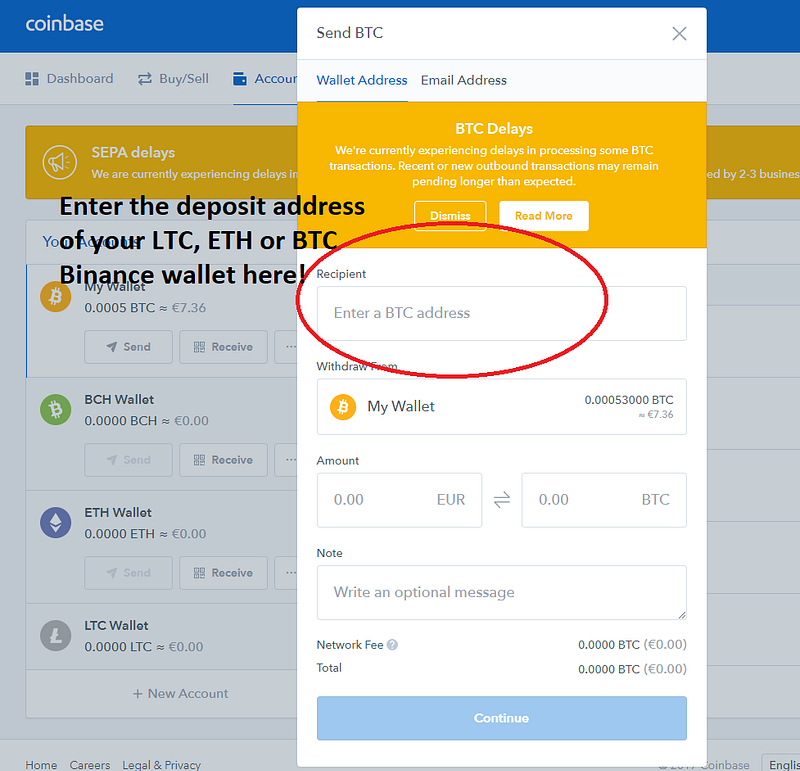Click the optional message note field
The width and height of the screenshot is (800, 771).
(502, 592)
